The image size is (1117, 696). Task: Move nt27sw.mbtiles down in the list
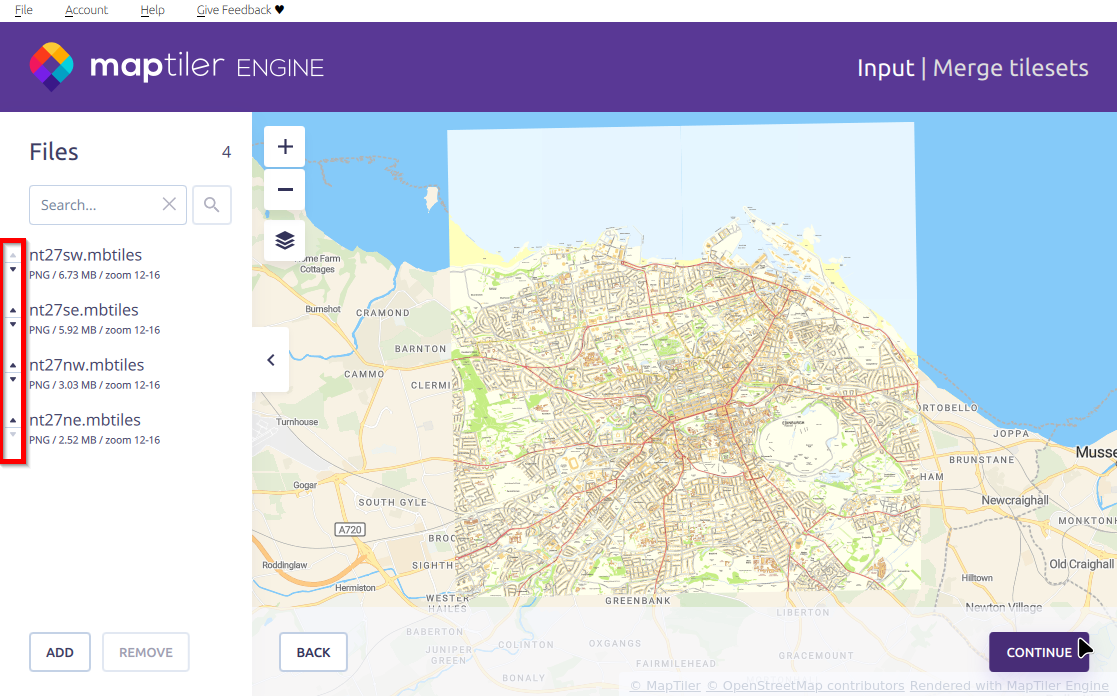tap(13, 269)
